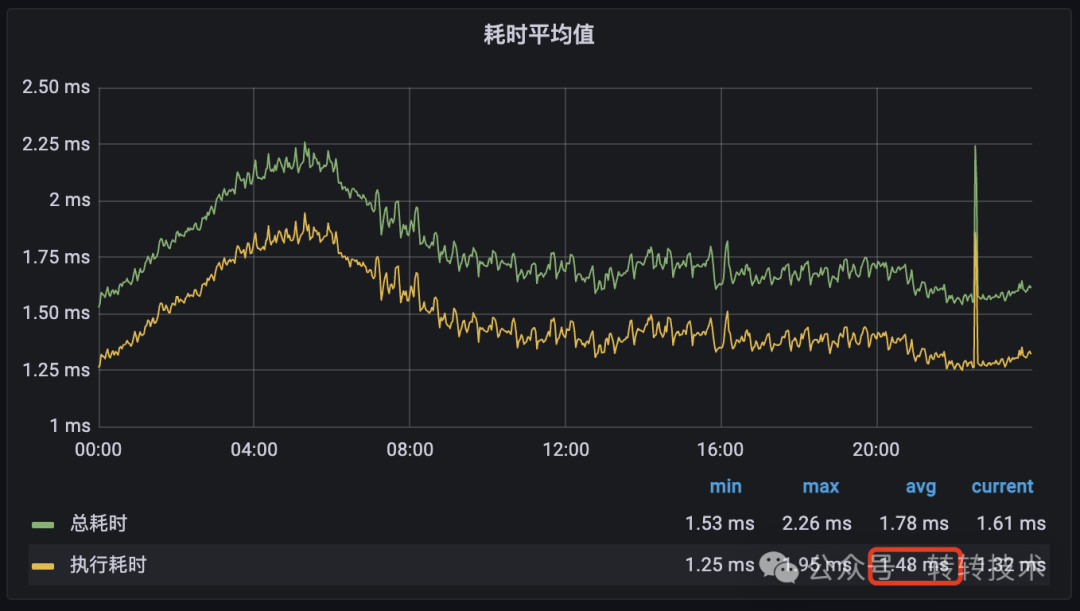Sort the legend by the current column
1080x611 pixels.
click(1002, 486)
